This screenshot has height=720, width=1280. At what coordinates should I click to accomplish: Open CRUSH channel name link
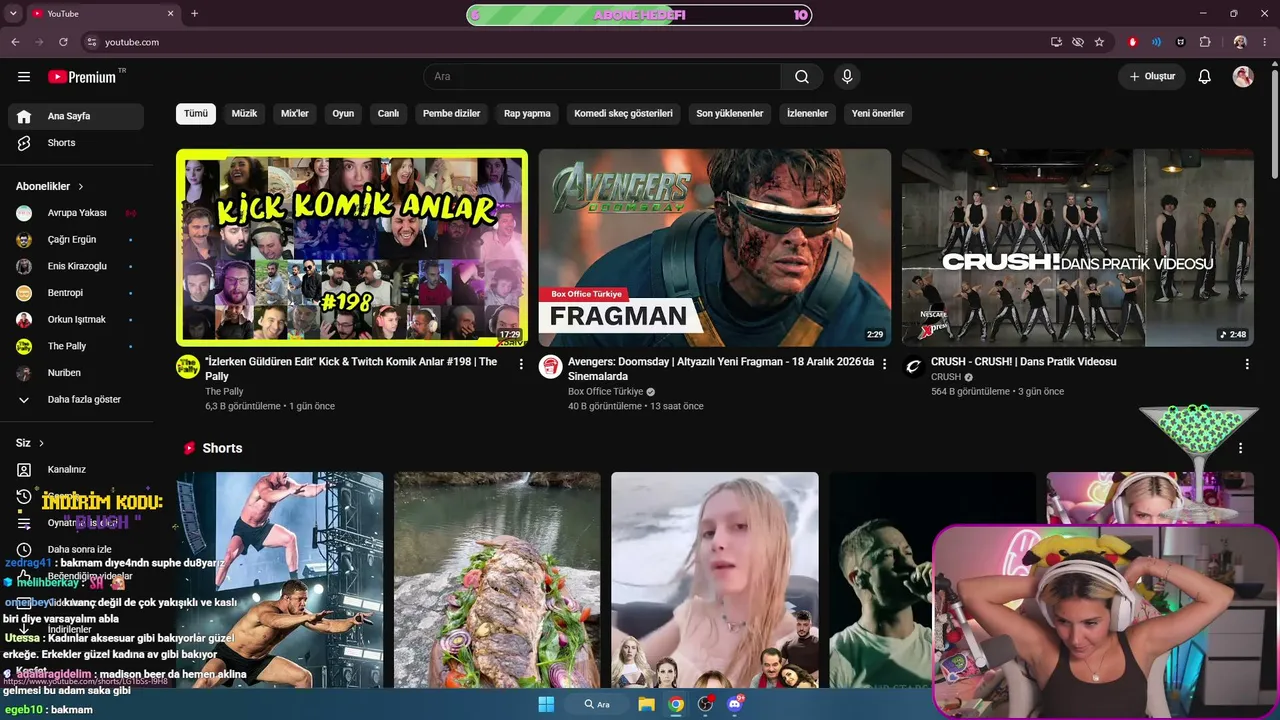click(946, 377)
